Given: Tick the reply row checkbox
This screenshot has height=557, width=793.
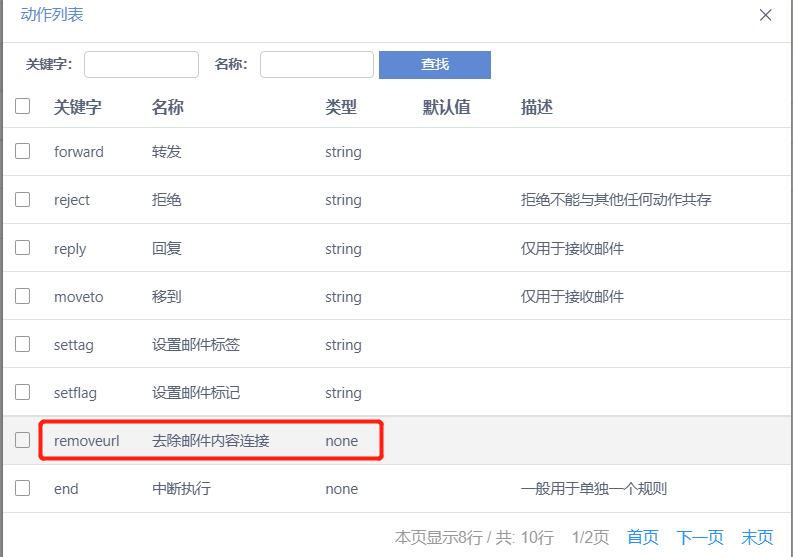Looking at the screenshot, I should pos(23,248).
